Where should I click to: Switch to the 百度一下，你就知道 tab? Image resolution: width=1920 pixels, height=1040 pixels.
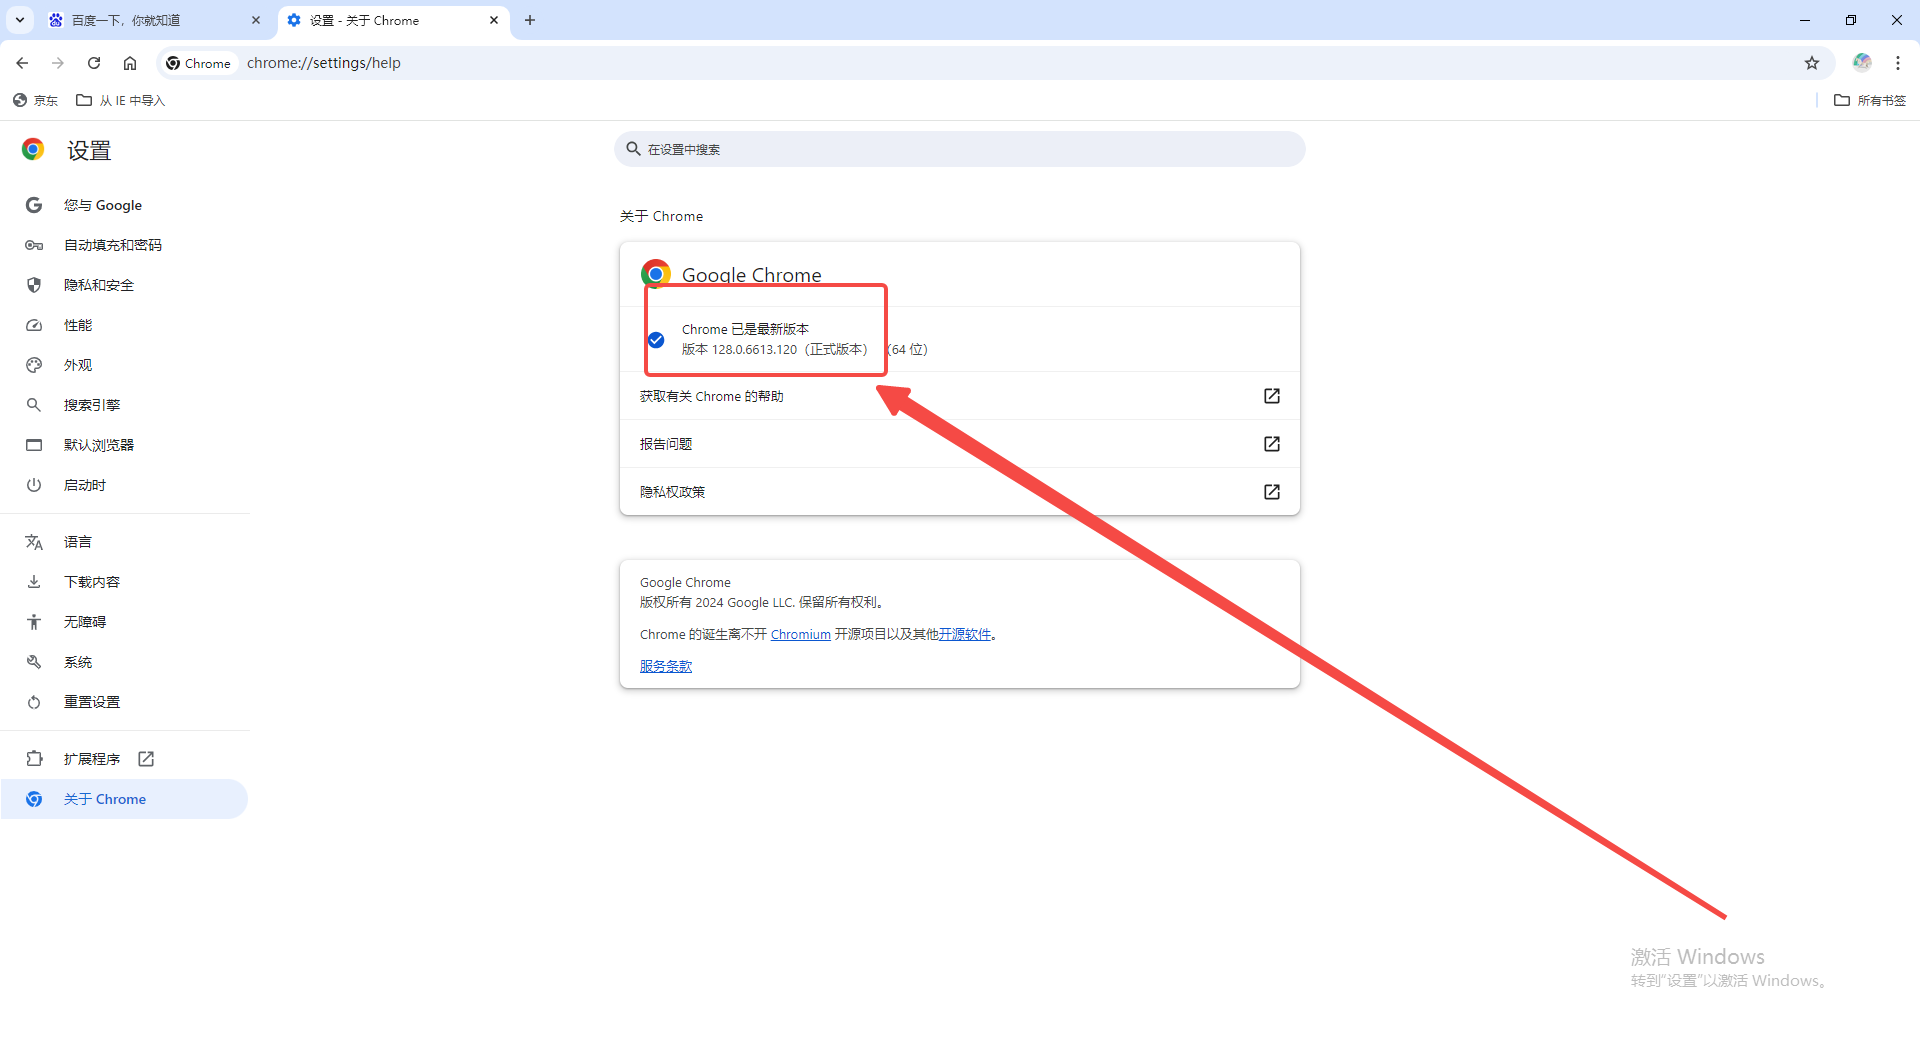(155, 20)
